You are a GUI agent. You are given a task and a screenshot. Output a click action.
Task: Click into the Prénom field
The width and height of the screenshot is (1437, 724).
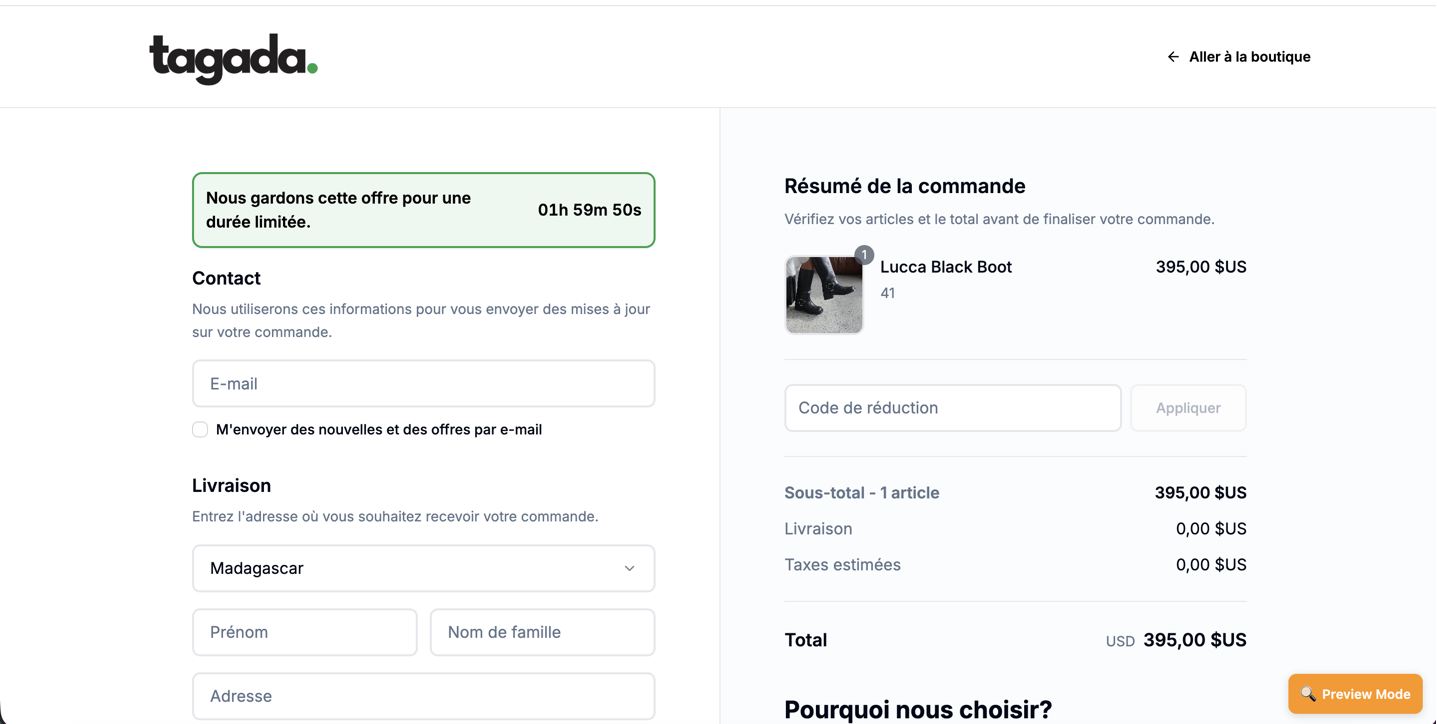pyautogui.click(x=304, y=632)
